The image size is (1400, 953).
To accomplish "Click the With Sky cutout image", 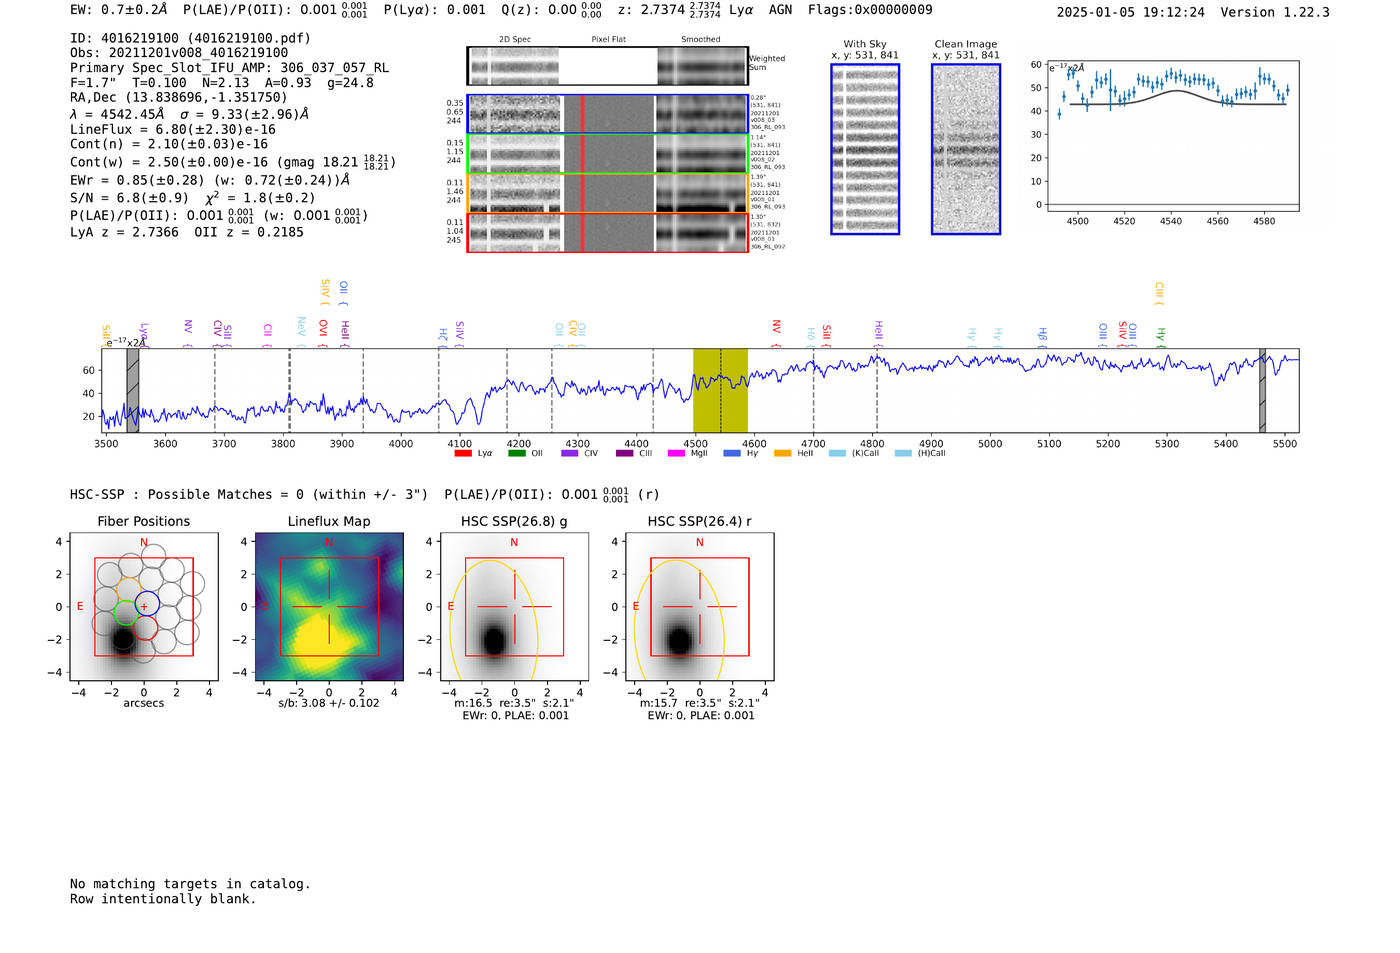I will pos(865,149).
